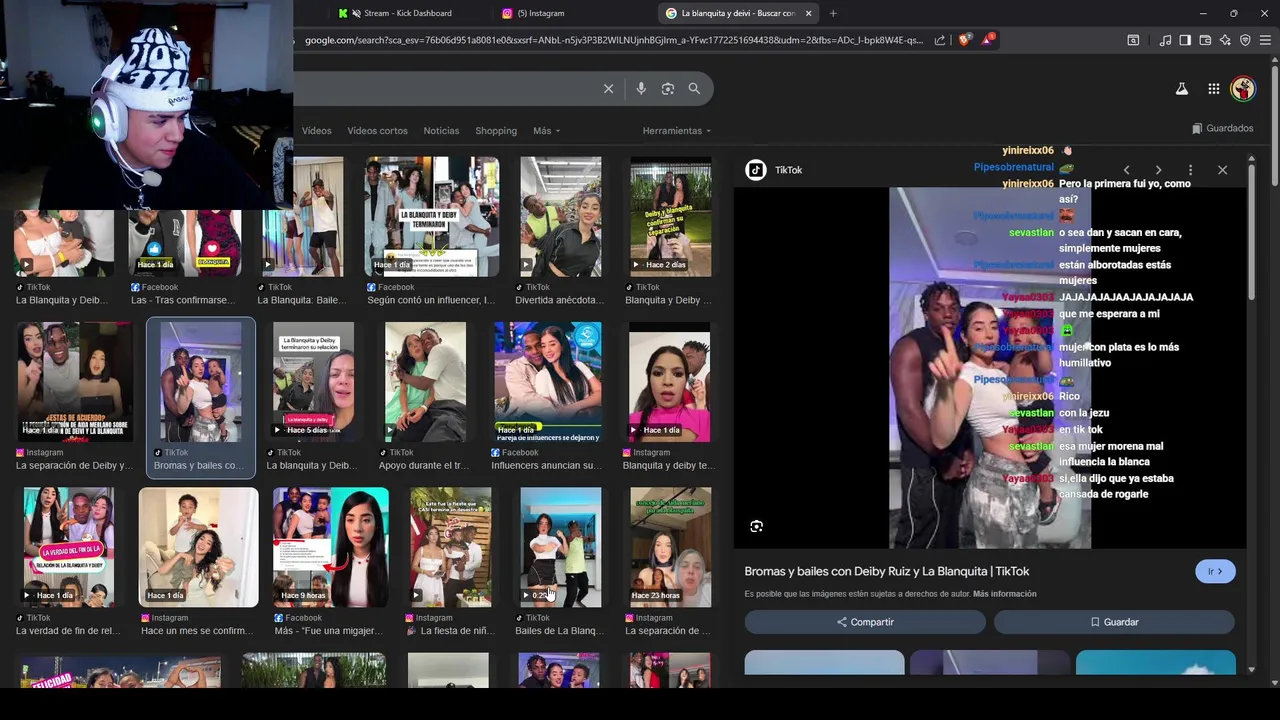Open the Guardados saved items link
The width and height of the screenshot is (1280, 720).
coord(1223,128)
